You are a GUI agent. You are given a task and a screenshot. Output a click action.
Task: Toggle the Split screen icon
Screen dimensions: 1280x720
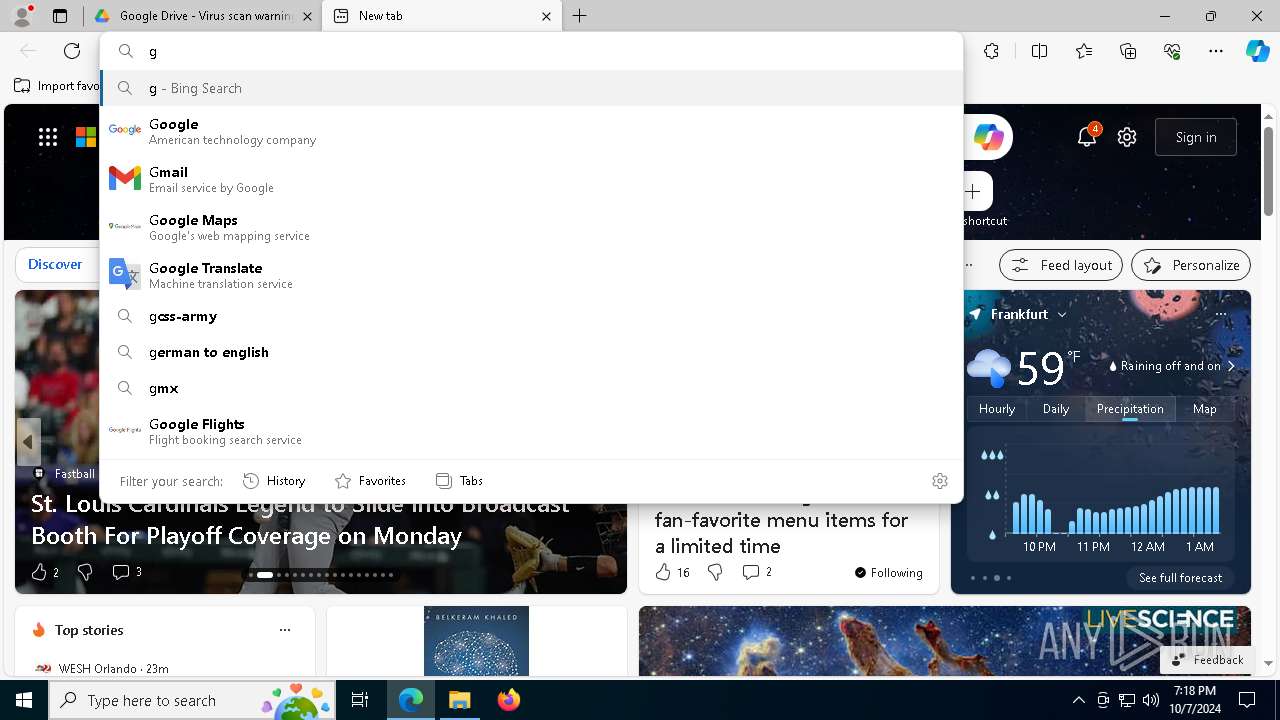pos(1039,51)
